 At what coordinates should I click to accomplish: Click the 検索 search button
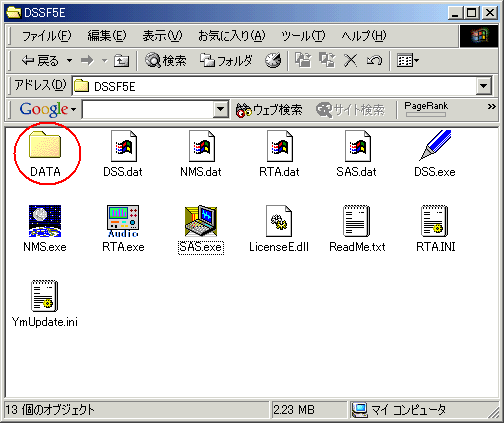(166, 61)
